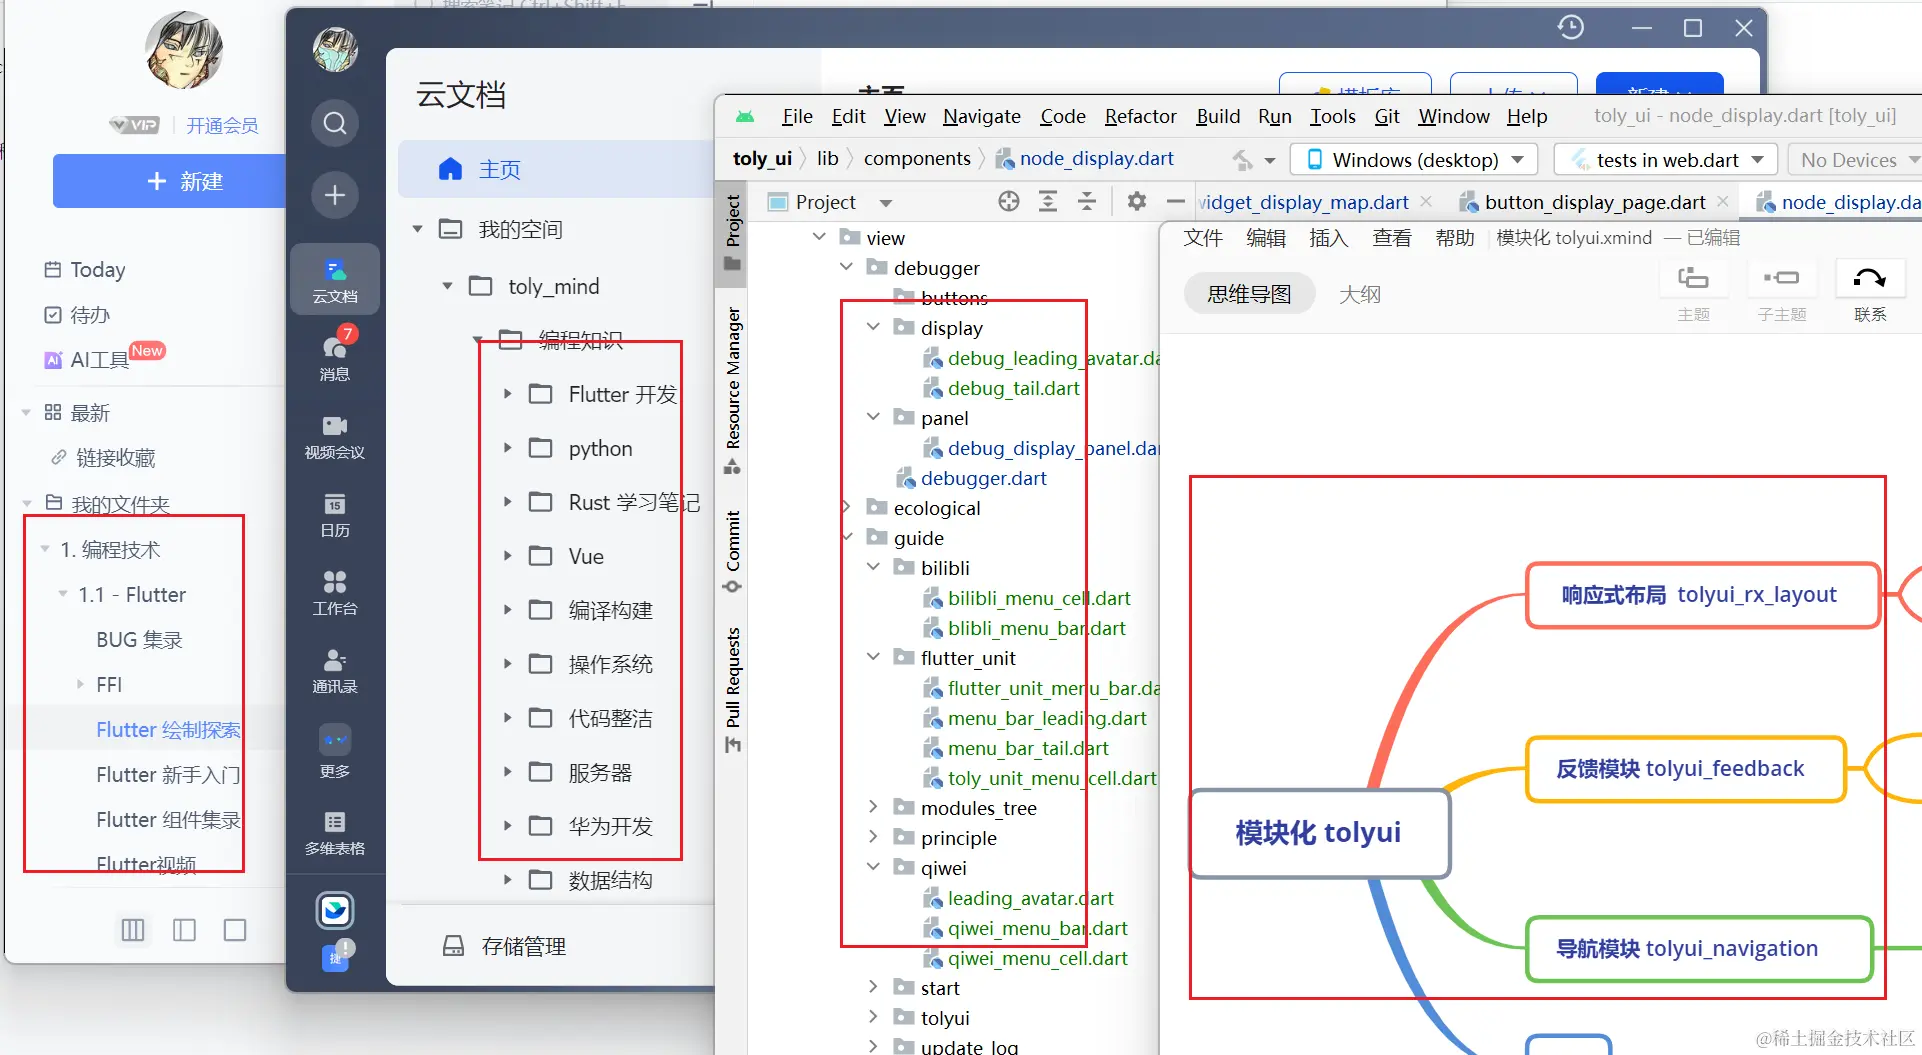
Task: Open 多维表格 in the dark sidebar
Action: click(335, 833)
